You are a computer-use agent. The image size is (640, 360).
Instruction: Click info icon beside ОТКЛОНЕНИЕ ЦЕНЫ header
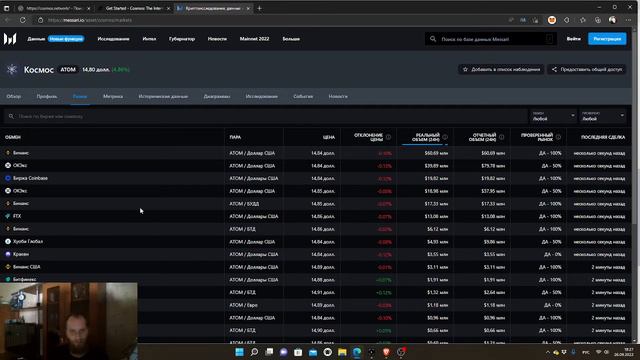coord(388,137)
